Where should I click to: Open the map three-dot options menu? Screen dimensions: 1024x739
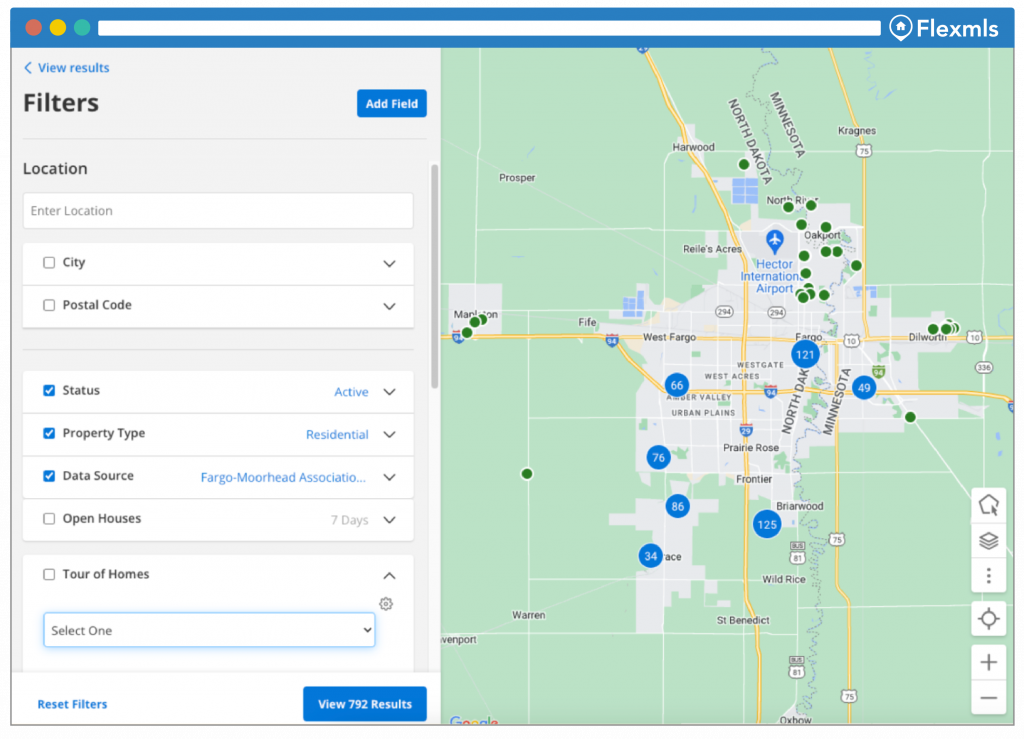988,576
